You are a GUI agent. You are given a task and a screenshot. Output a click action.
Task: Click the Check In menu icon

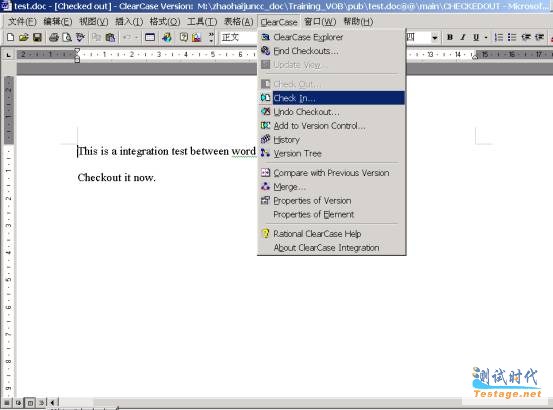266,98
